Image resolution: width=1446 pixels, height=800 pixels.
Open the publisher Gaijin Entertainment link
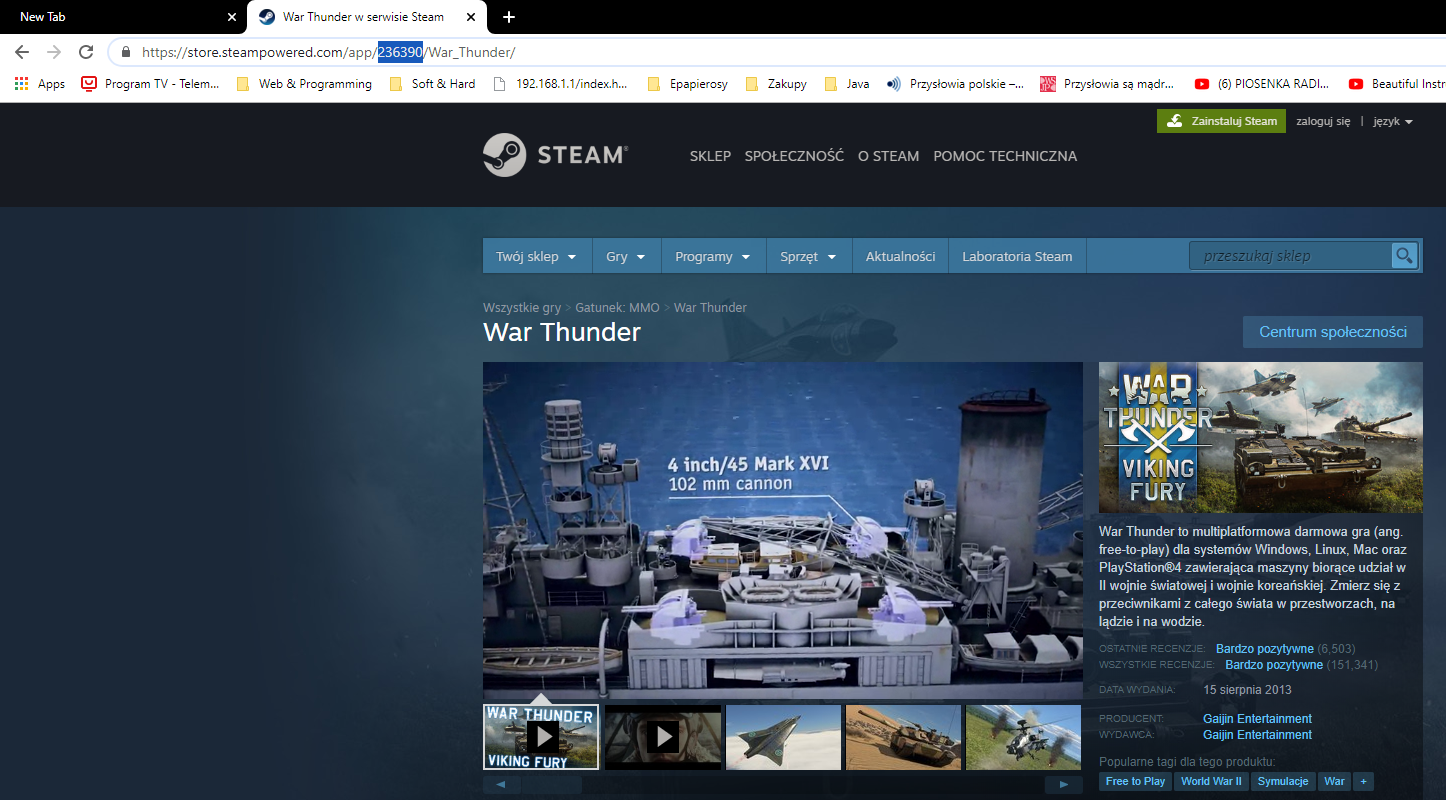[1257, 734]
